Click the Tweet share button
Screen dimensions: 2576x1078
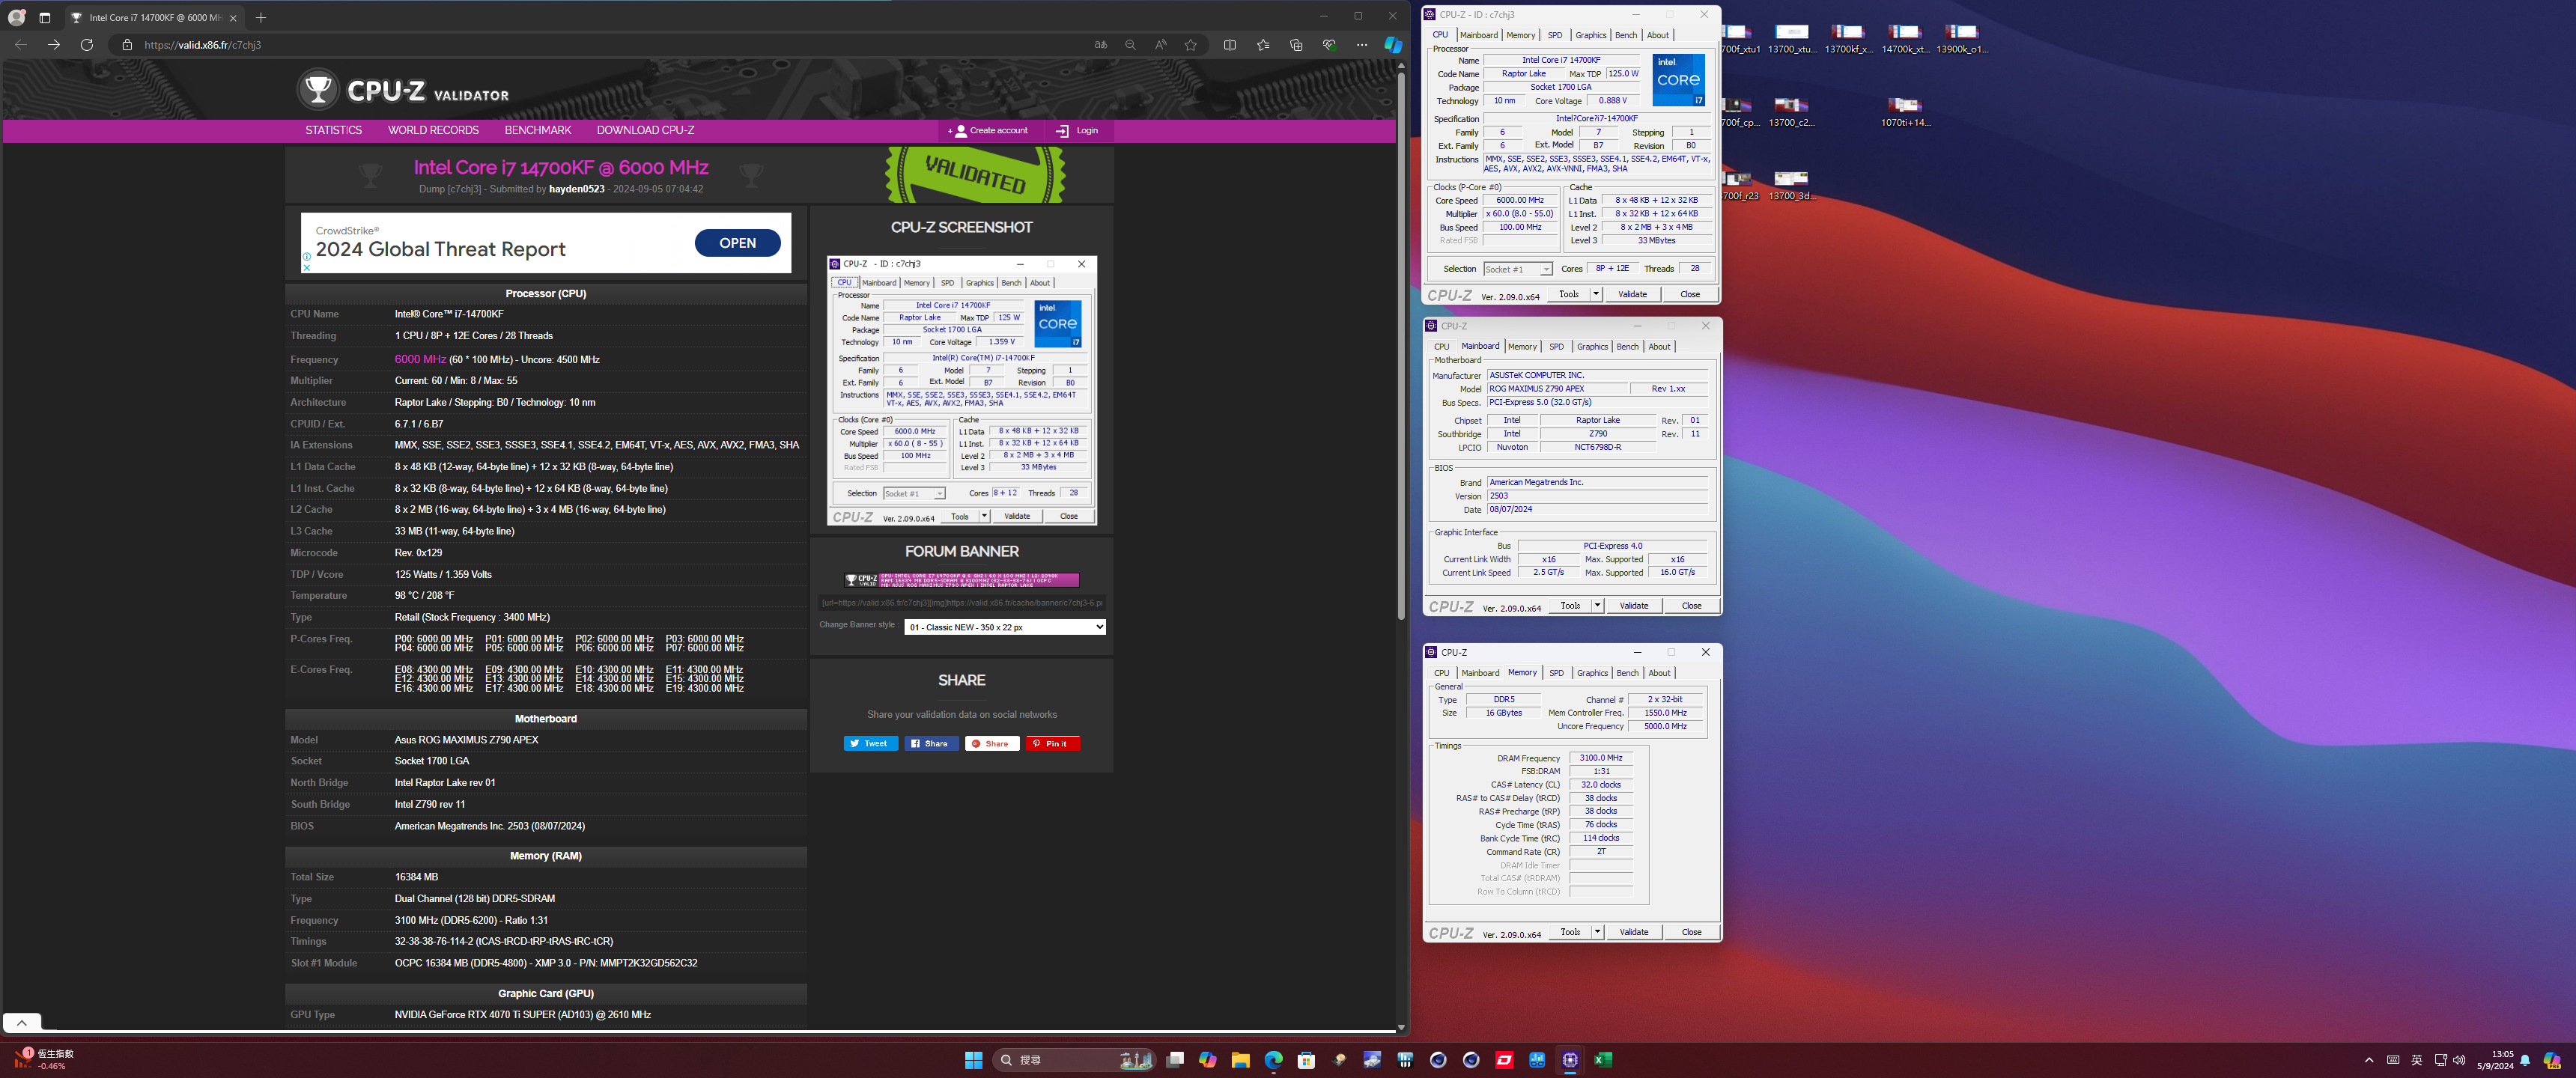point(871,743)
